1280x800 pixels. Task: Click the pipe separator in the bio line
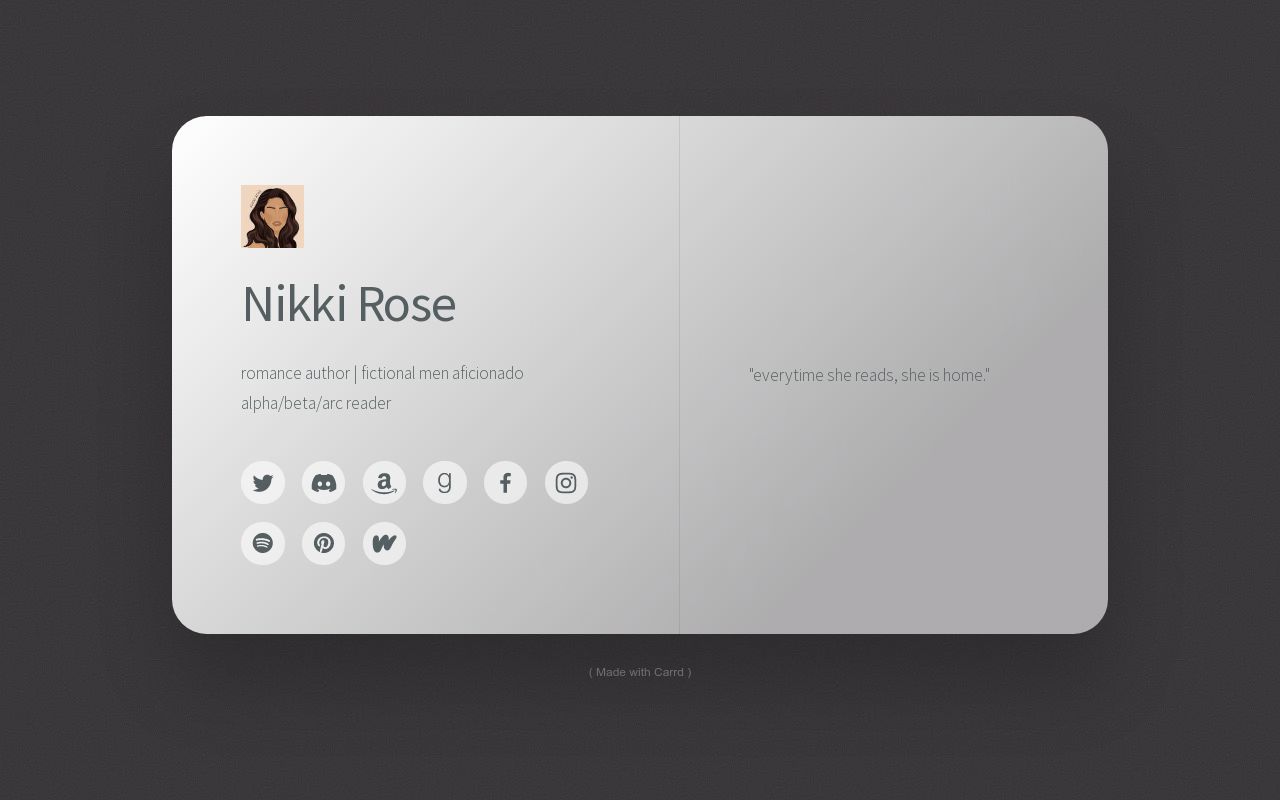pyautogui.click(x=355, y=373)
